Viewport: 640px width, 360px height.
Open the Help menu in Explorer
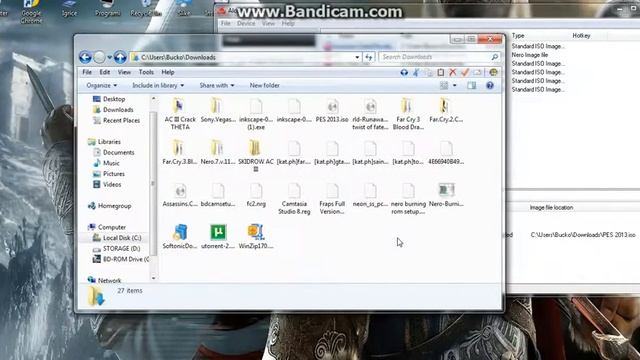point(168,72)
